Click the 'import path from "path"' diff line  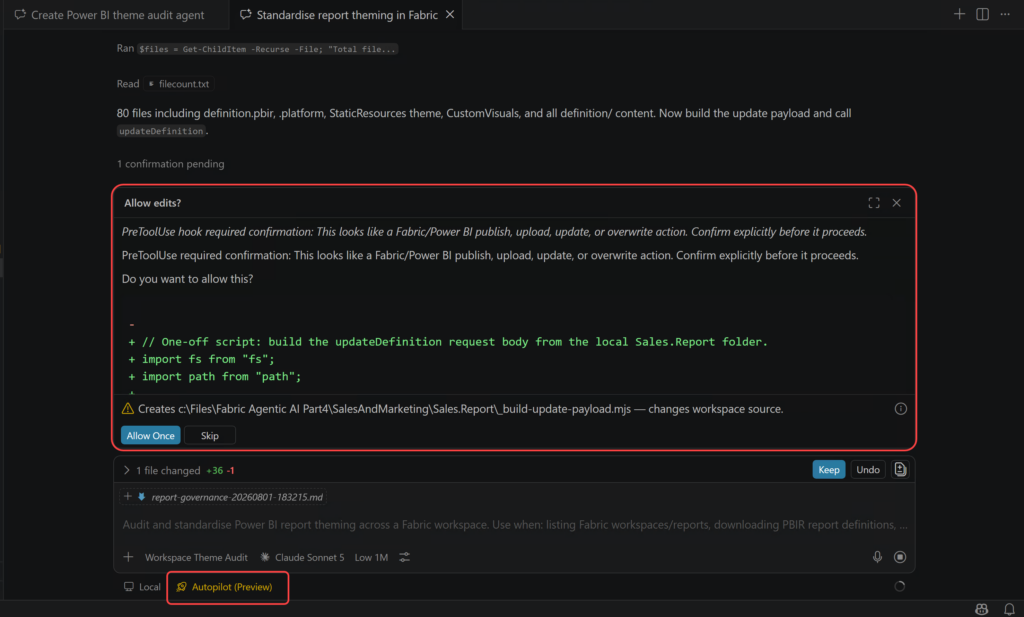tap(215, 377)
